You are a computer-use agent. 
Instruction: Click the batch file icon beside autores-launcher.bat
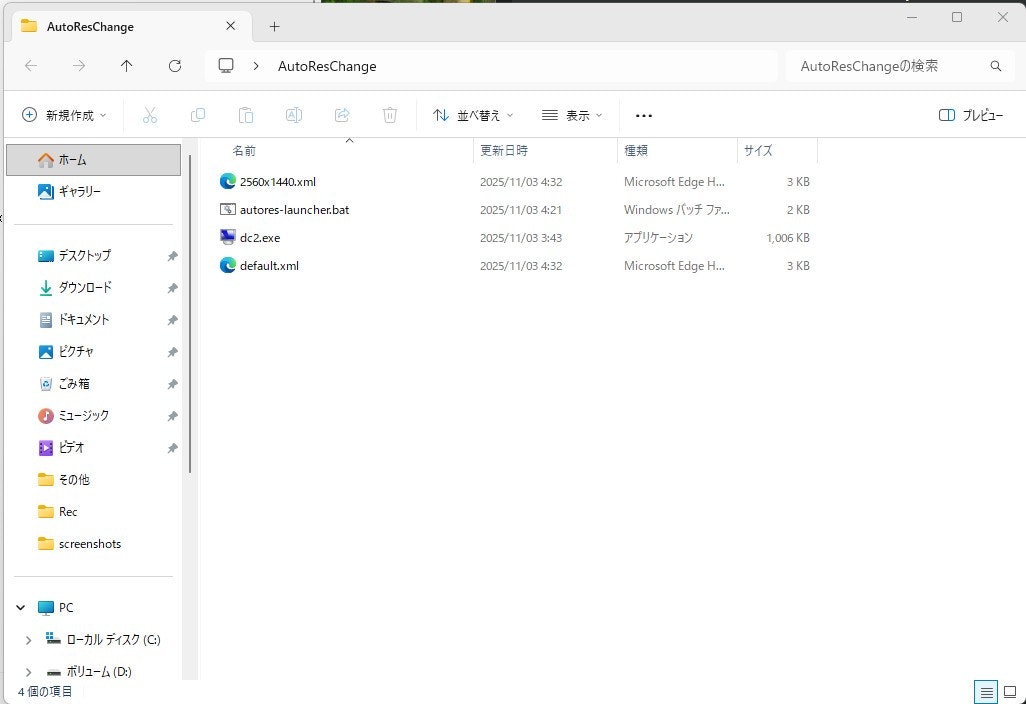[228, 209]
